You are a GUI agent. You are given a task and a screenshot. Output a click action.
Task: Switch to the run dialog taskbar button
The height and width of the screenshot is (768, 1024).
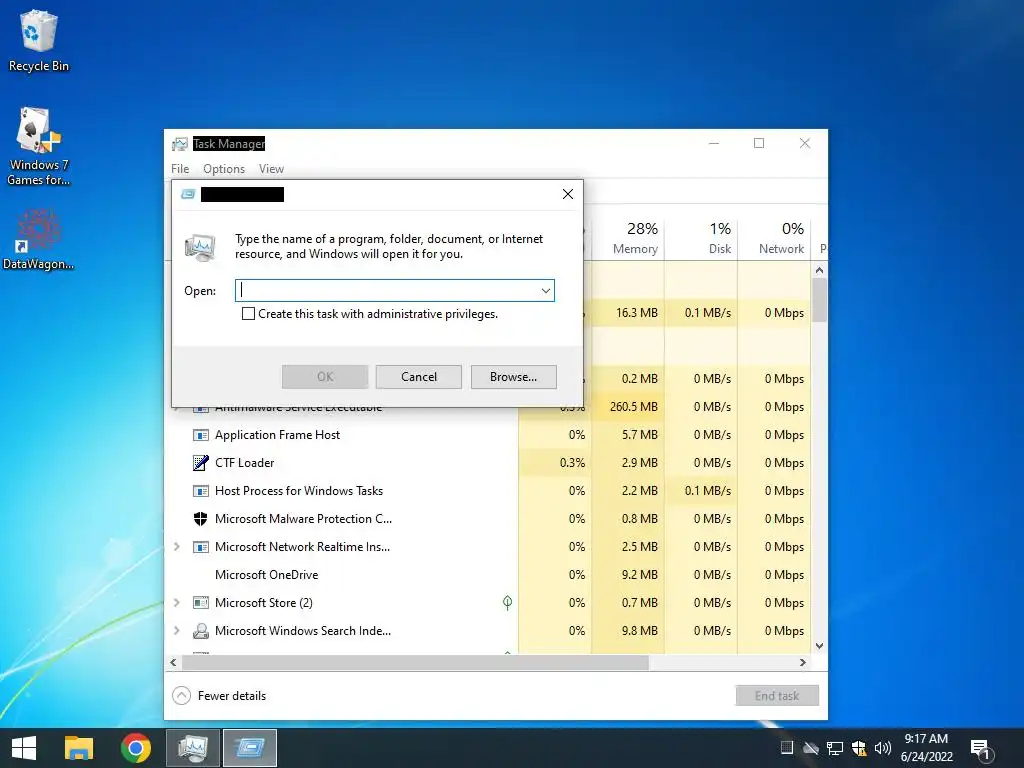[x=250, y=748]
